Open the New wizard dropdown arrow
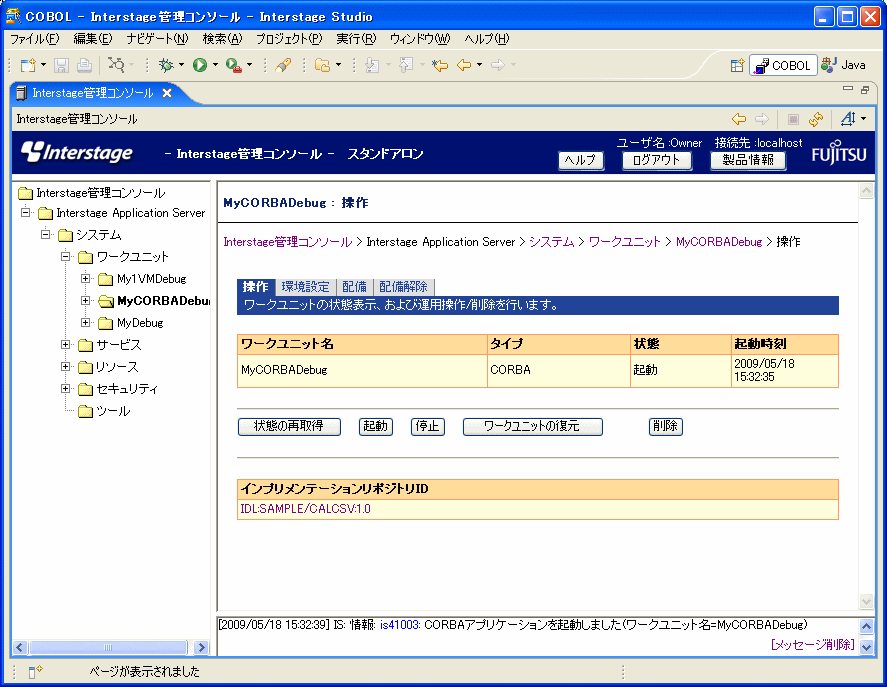887x687 pixels. tap(44, 65)
